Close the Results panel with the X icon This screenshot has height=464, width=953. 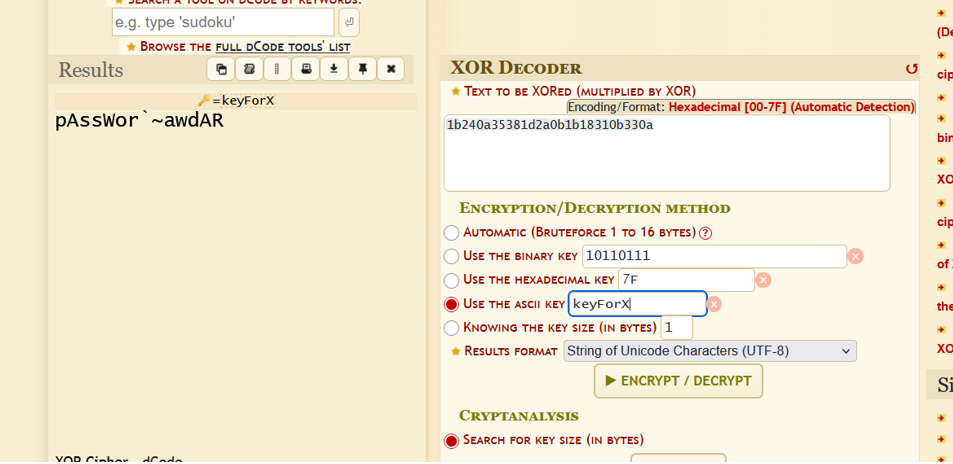click(x=391, y=69)
